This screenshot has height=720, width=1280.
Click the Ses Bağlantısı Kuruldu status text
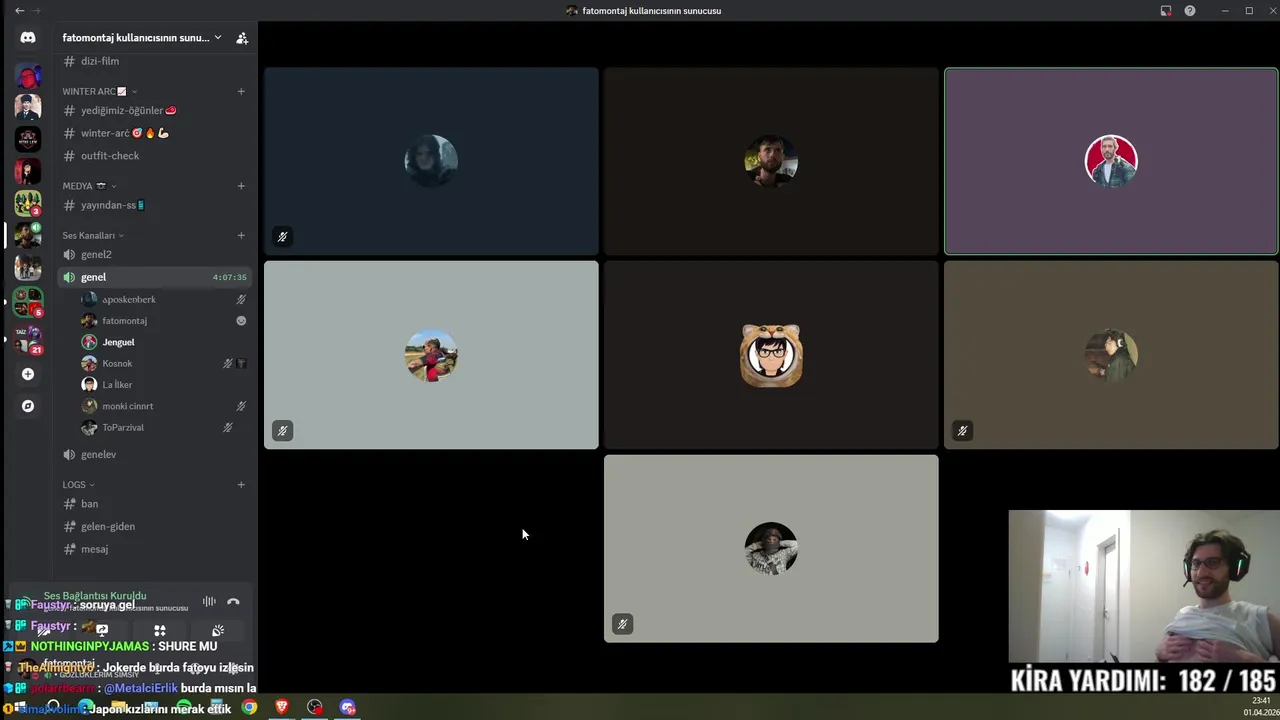[95, 596]
